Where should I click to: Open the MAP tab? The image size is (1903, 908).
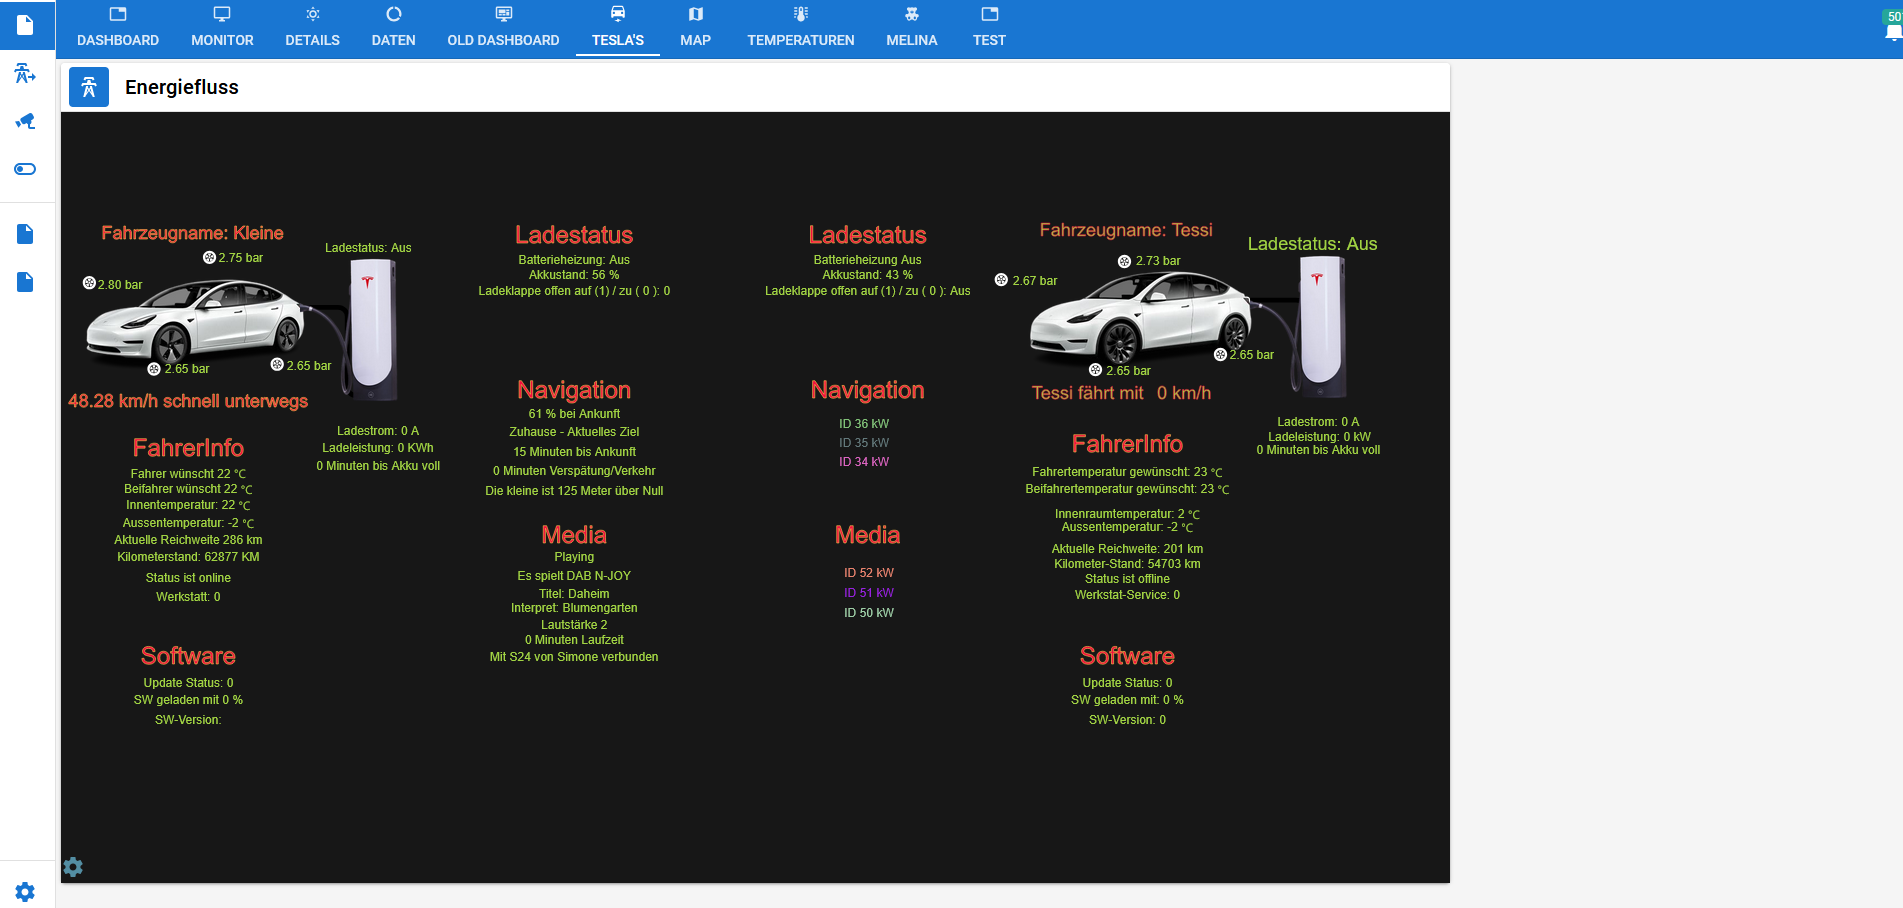click(x=695, y=28)
